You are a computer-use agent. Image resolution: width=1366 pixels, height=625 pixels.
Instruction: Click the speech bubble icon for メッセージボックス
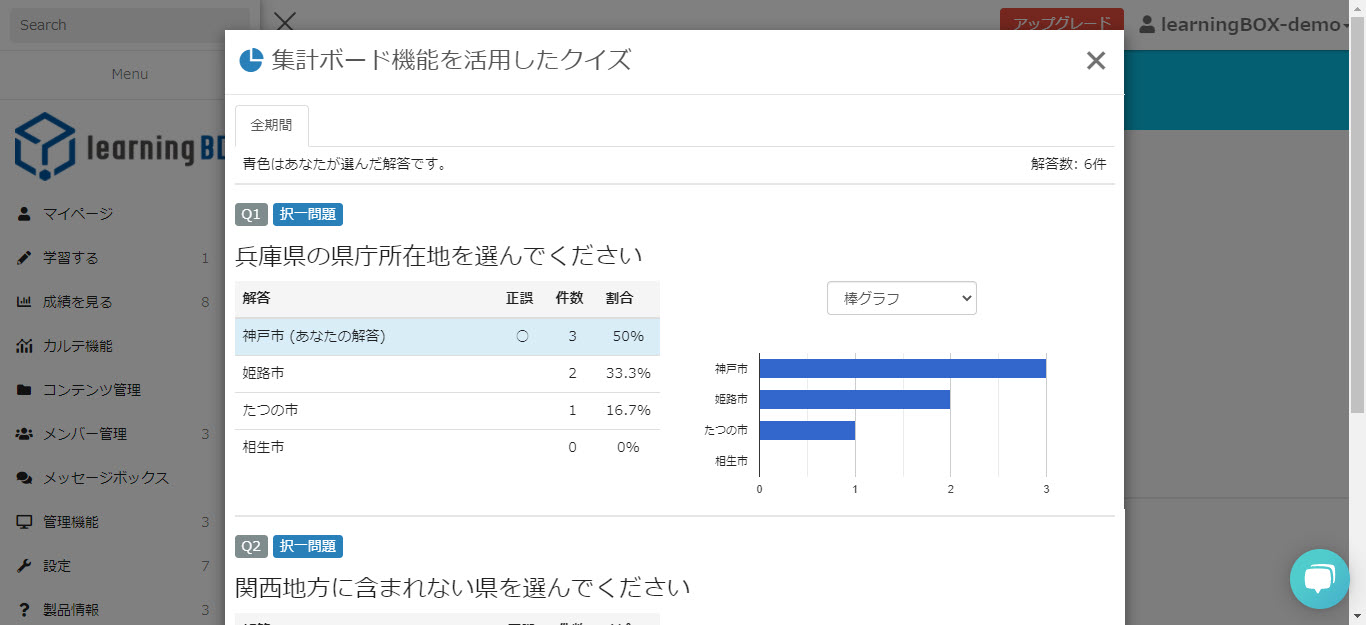24,478
